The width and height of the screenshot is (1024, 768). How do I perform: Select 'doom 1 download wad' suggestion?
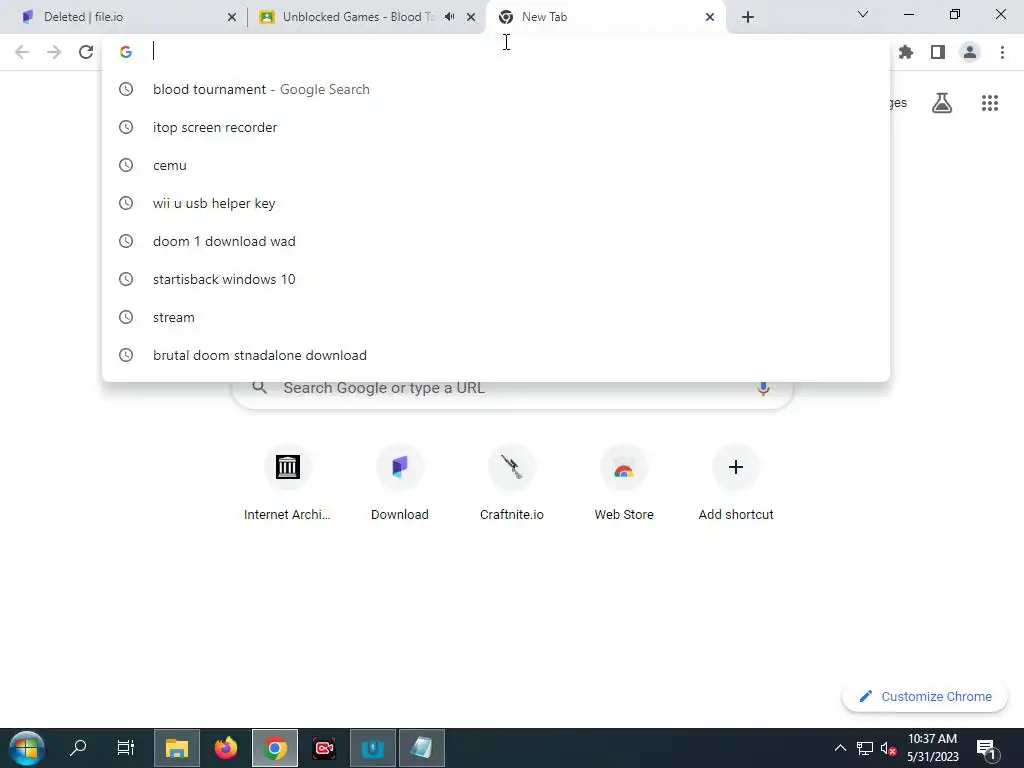click(496, 241)
